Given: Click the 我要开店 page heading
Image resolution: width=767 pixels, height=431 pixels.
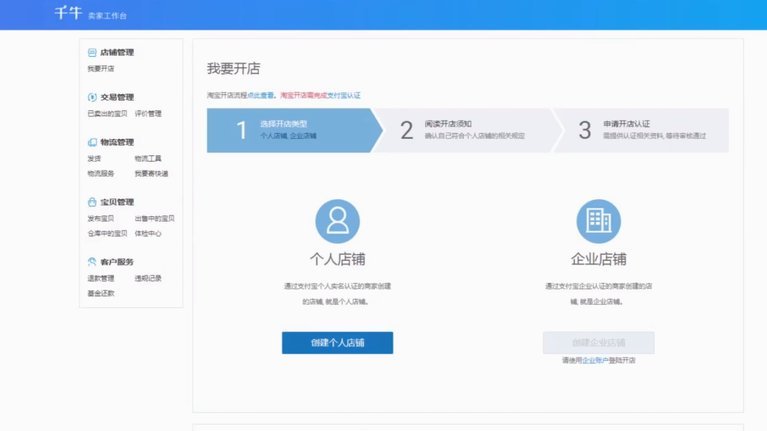Looking at the screenshot, I should (x=233, y=68).
